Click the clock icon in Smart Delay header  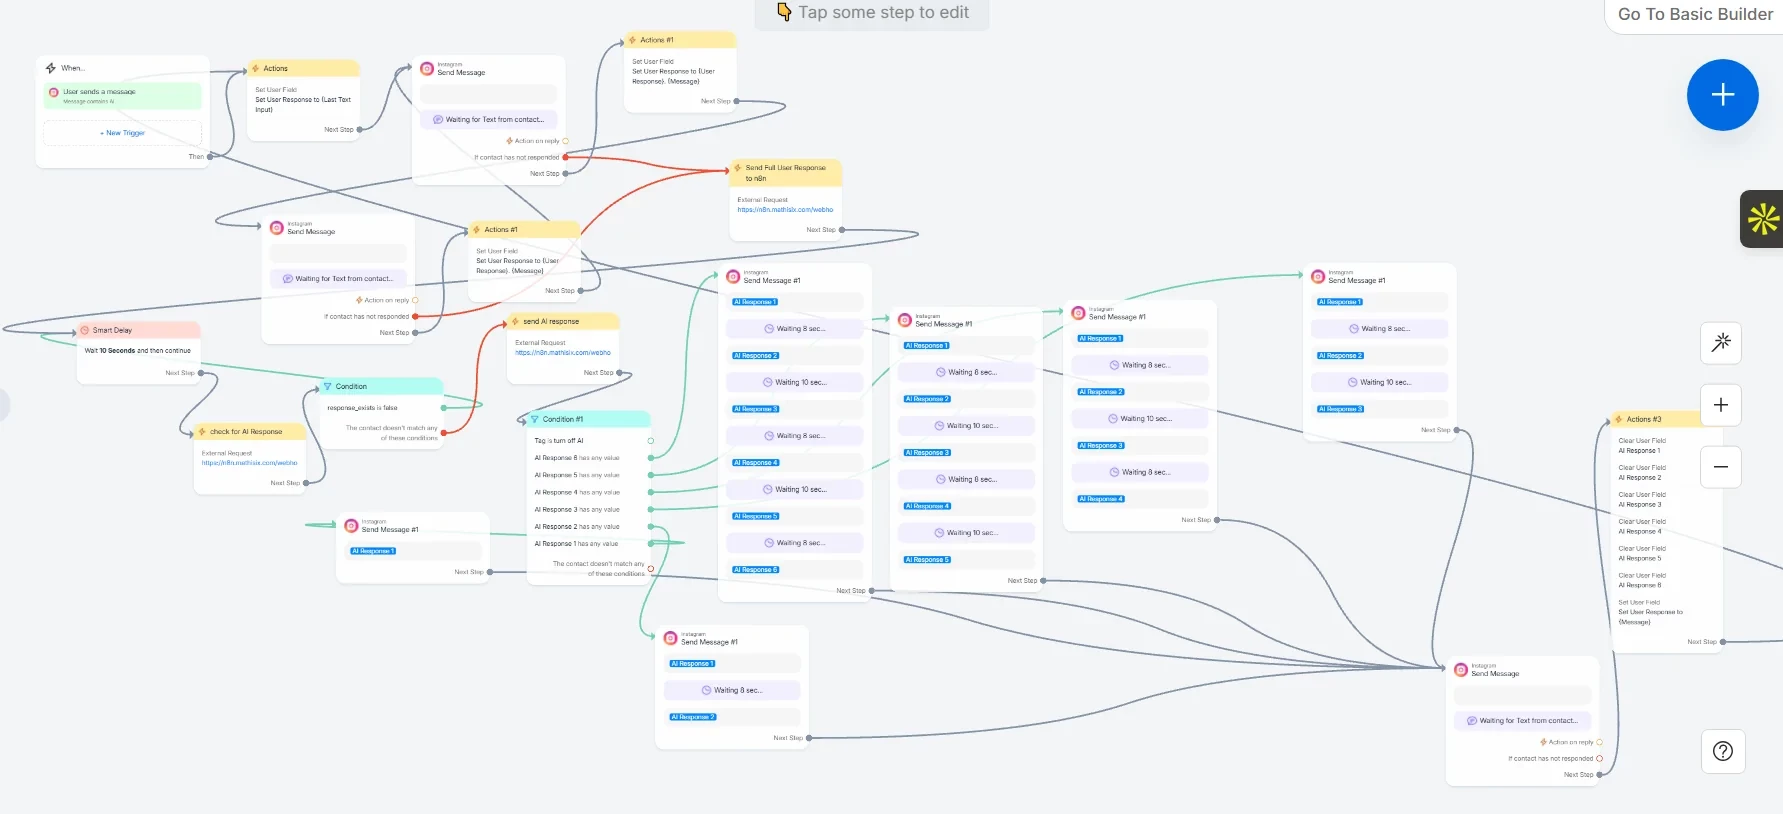(84, 330)
